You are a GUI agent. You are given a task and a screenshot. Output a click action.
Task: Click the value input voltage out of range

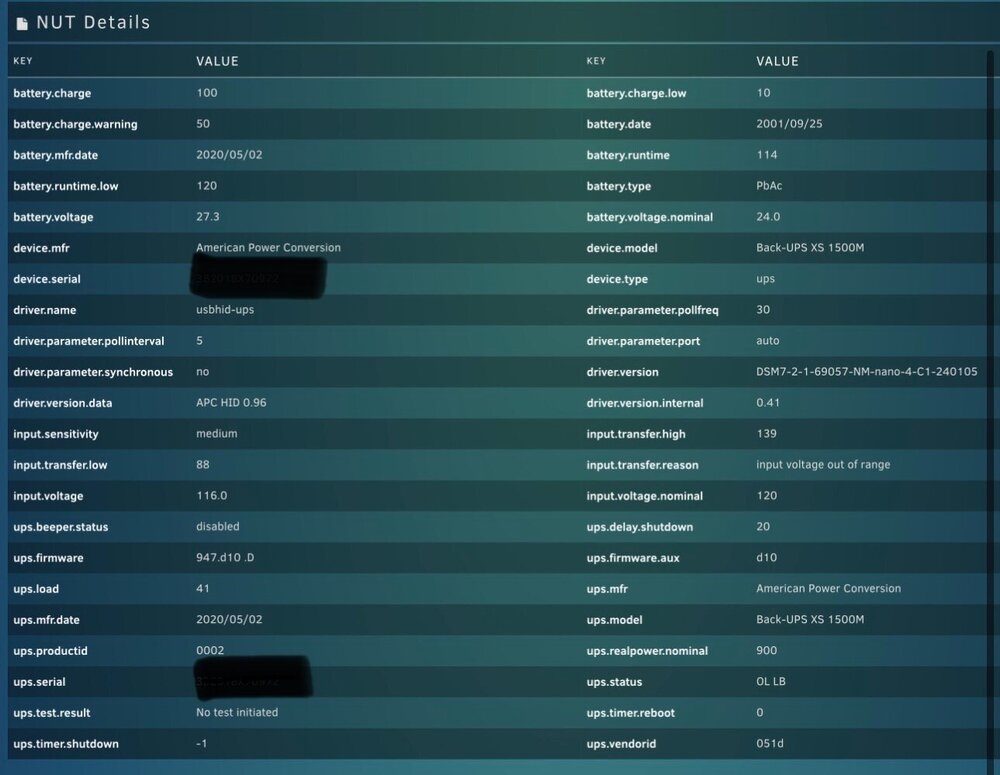click(x=823, y=464)
